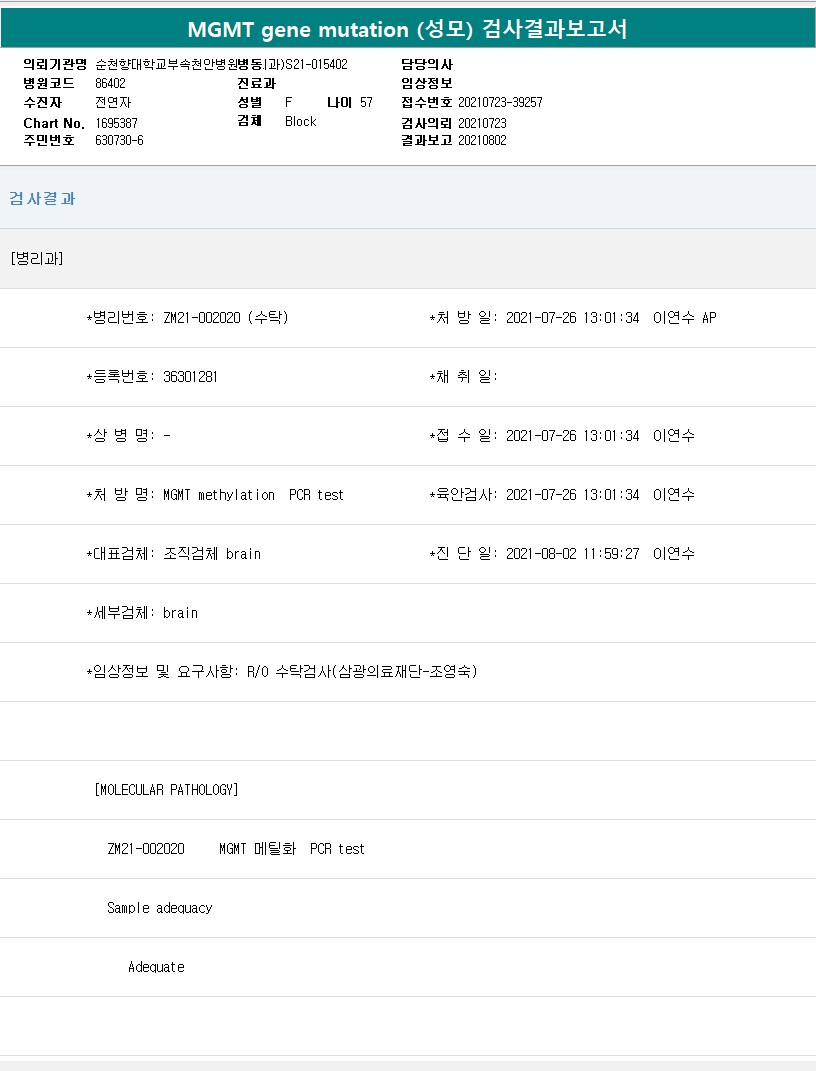Image resolution: width=816 pixels, height=1071 pixels.
Task: Click test request date '20210723'
Action: coord(482,123)
